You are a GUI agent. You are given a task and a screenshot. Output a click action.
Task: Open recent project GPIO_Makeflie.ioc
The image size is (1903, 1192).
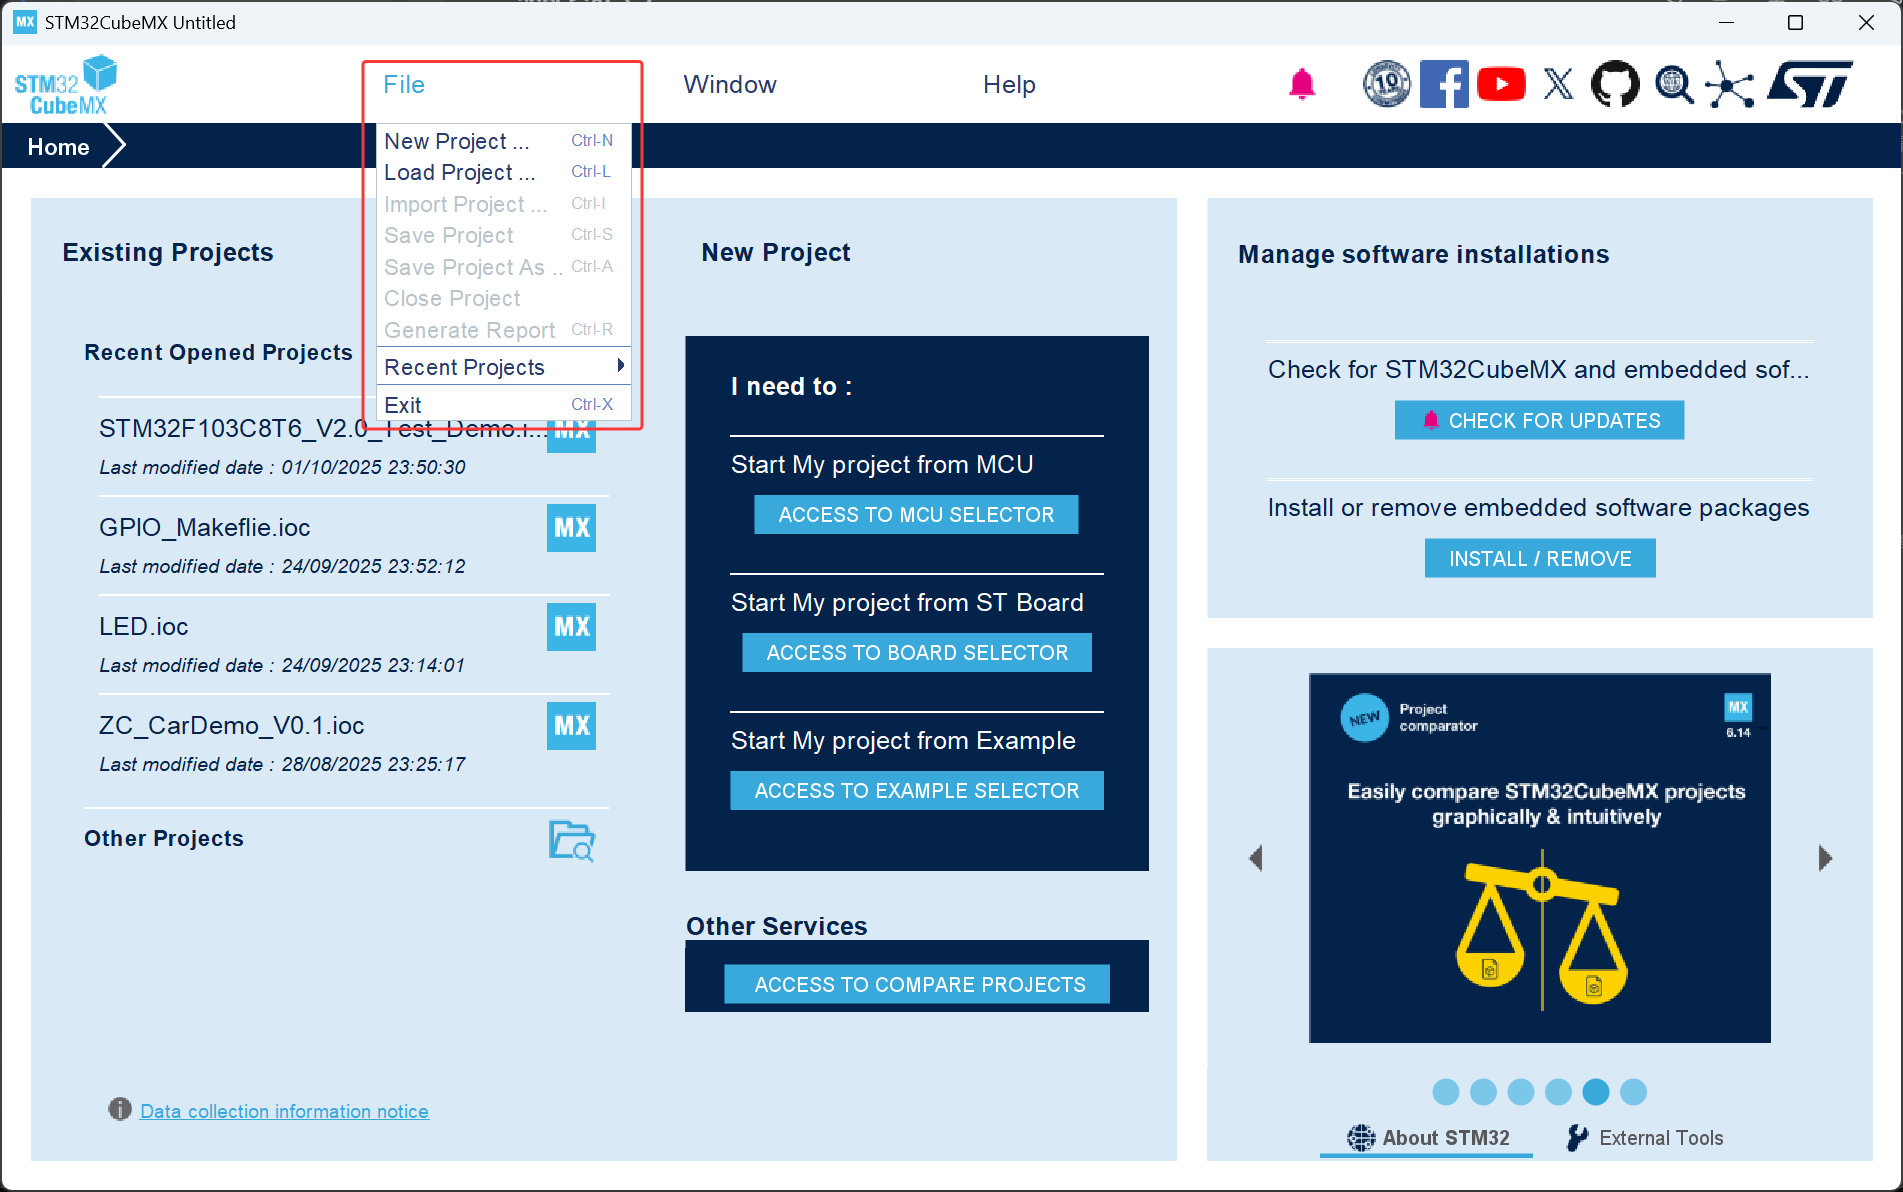(205, 528)
